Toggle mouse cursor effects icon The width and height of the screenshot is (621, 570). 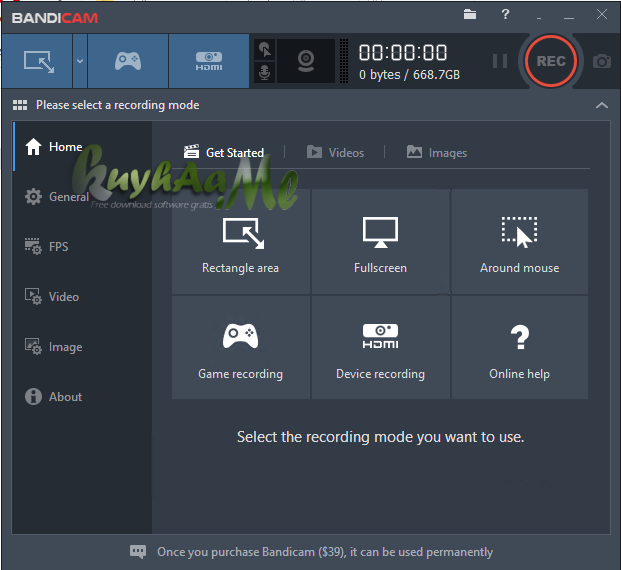pos(265,50)
